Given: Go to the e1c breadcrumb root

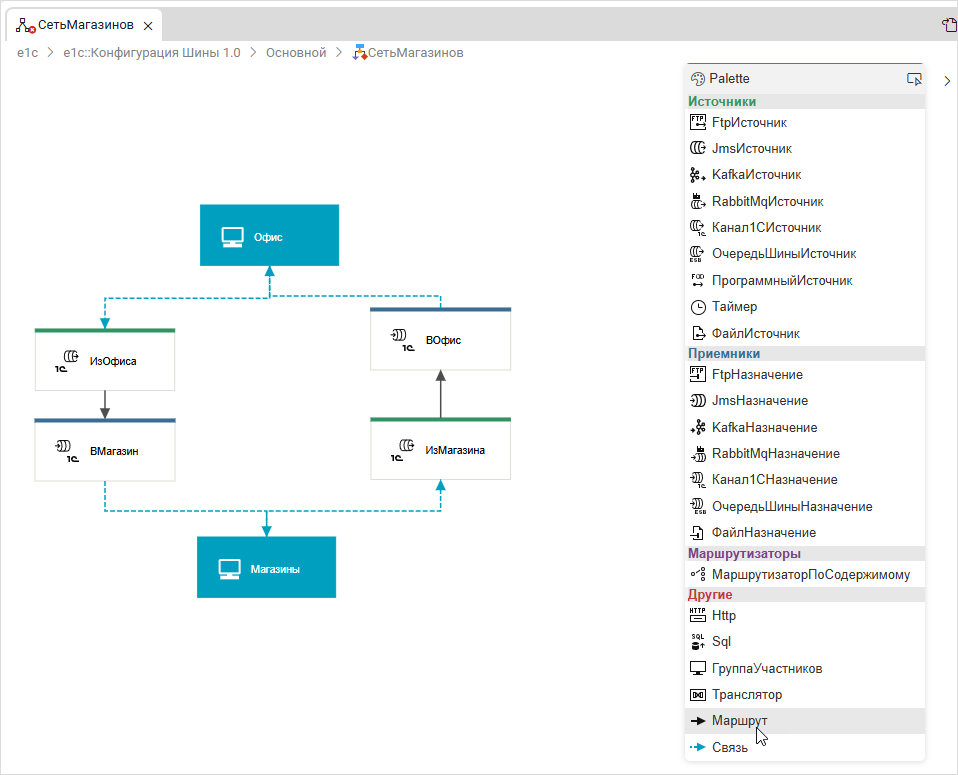Looking at the screenshot, I should point(27,52).
